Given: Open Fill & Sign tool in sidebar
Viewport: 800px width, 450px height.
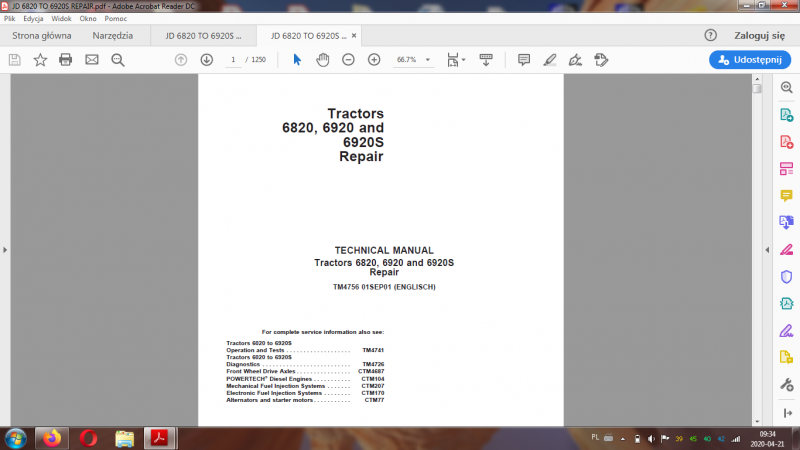Looking at the screenshot, I should point(786,331).
